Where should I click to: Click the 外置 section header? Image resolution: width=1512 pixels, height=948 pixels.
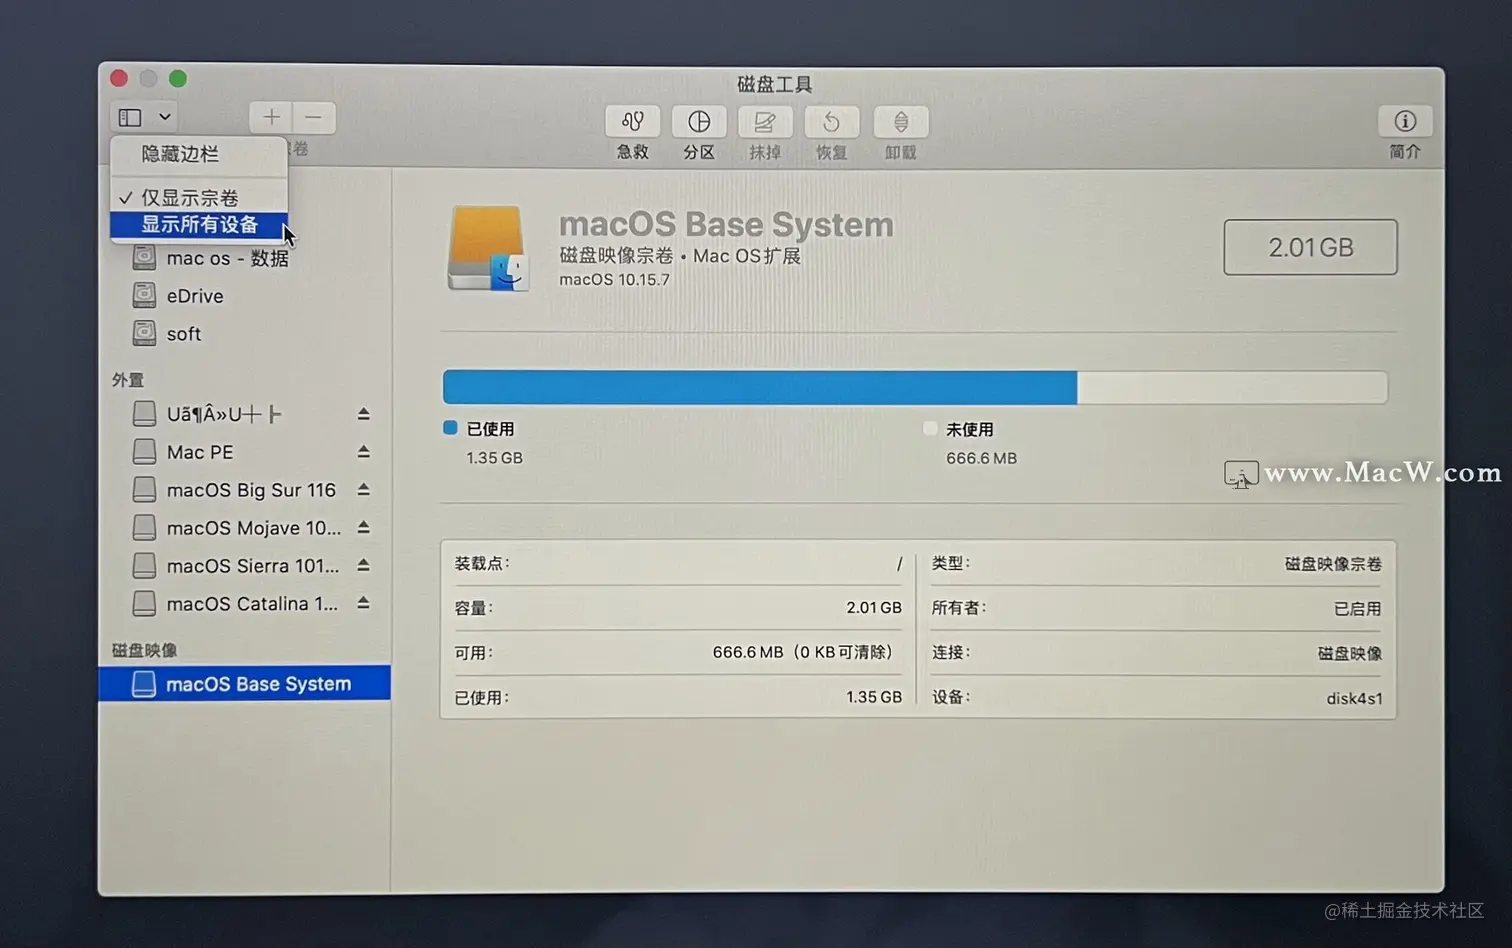tap(128, 380)
